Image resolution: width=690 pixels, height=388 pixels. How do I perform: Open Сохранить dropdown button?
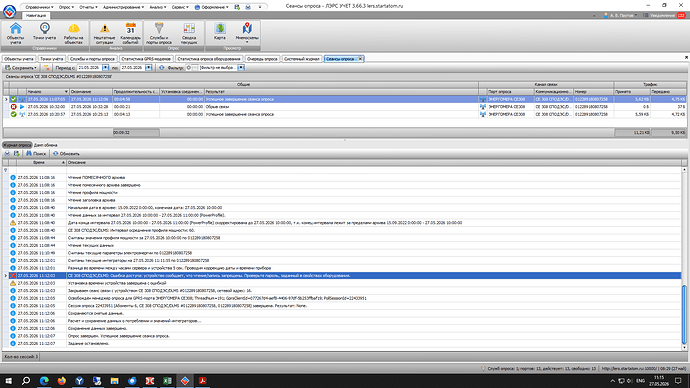(x=21, y=68)
